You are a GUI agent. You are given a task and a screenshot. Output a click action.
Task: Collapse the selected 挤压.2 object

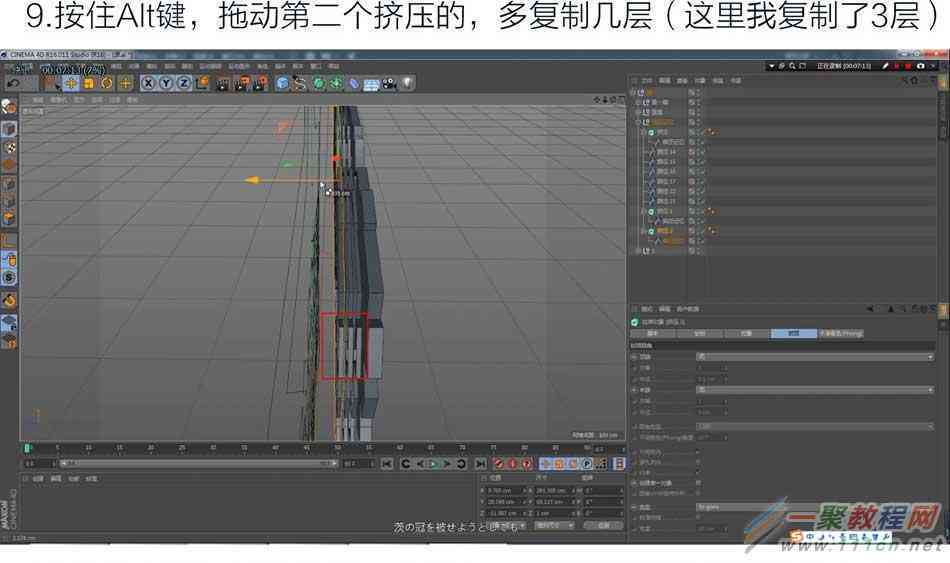(644, 231)
